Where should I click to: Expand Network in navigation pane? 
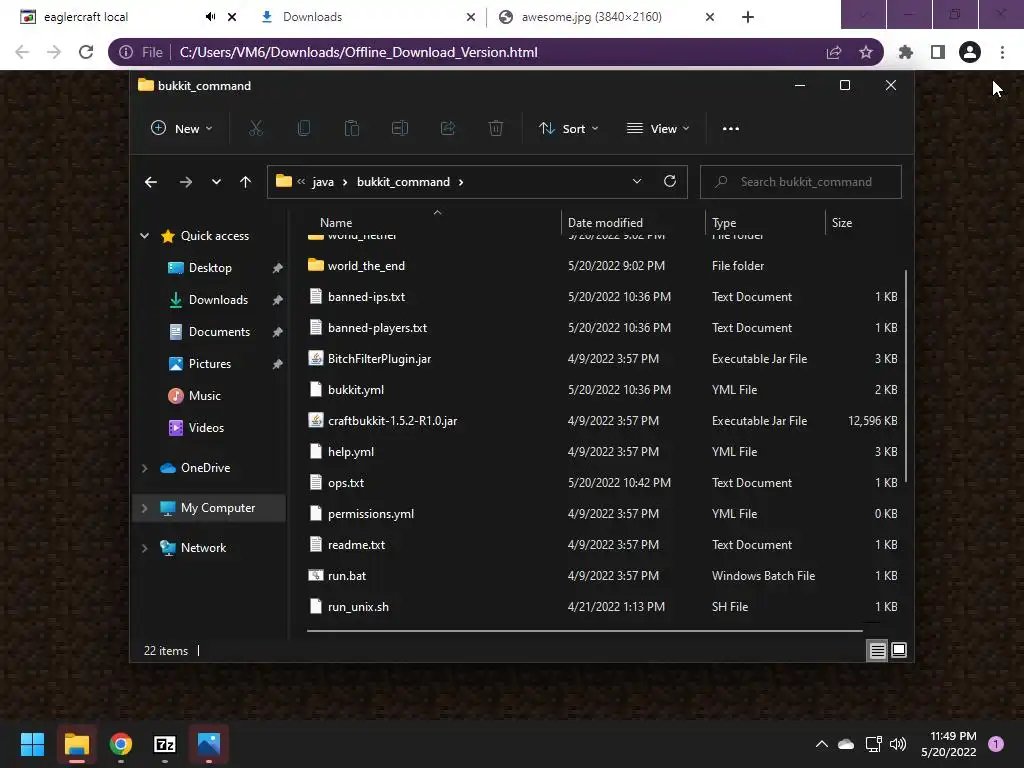(144, 548)
